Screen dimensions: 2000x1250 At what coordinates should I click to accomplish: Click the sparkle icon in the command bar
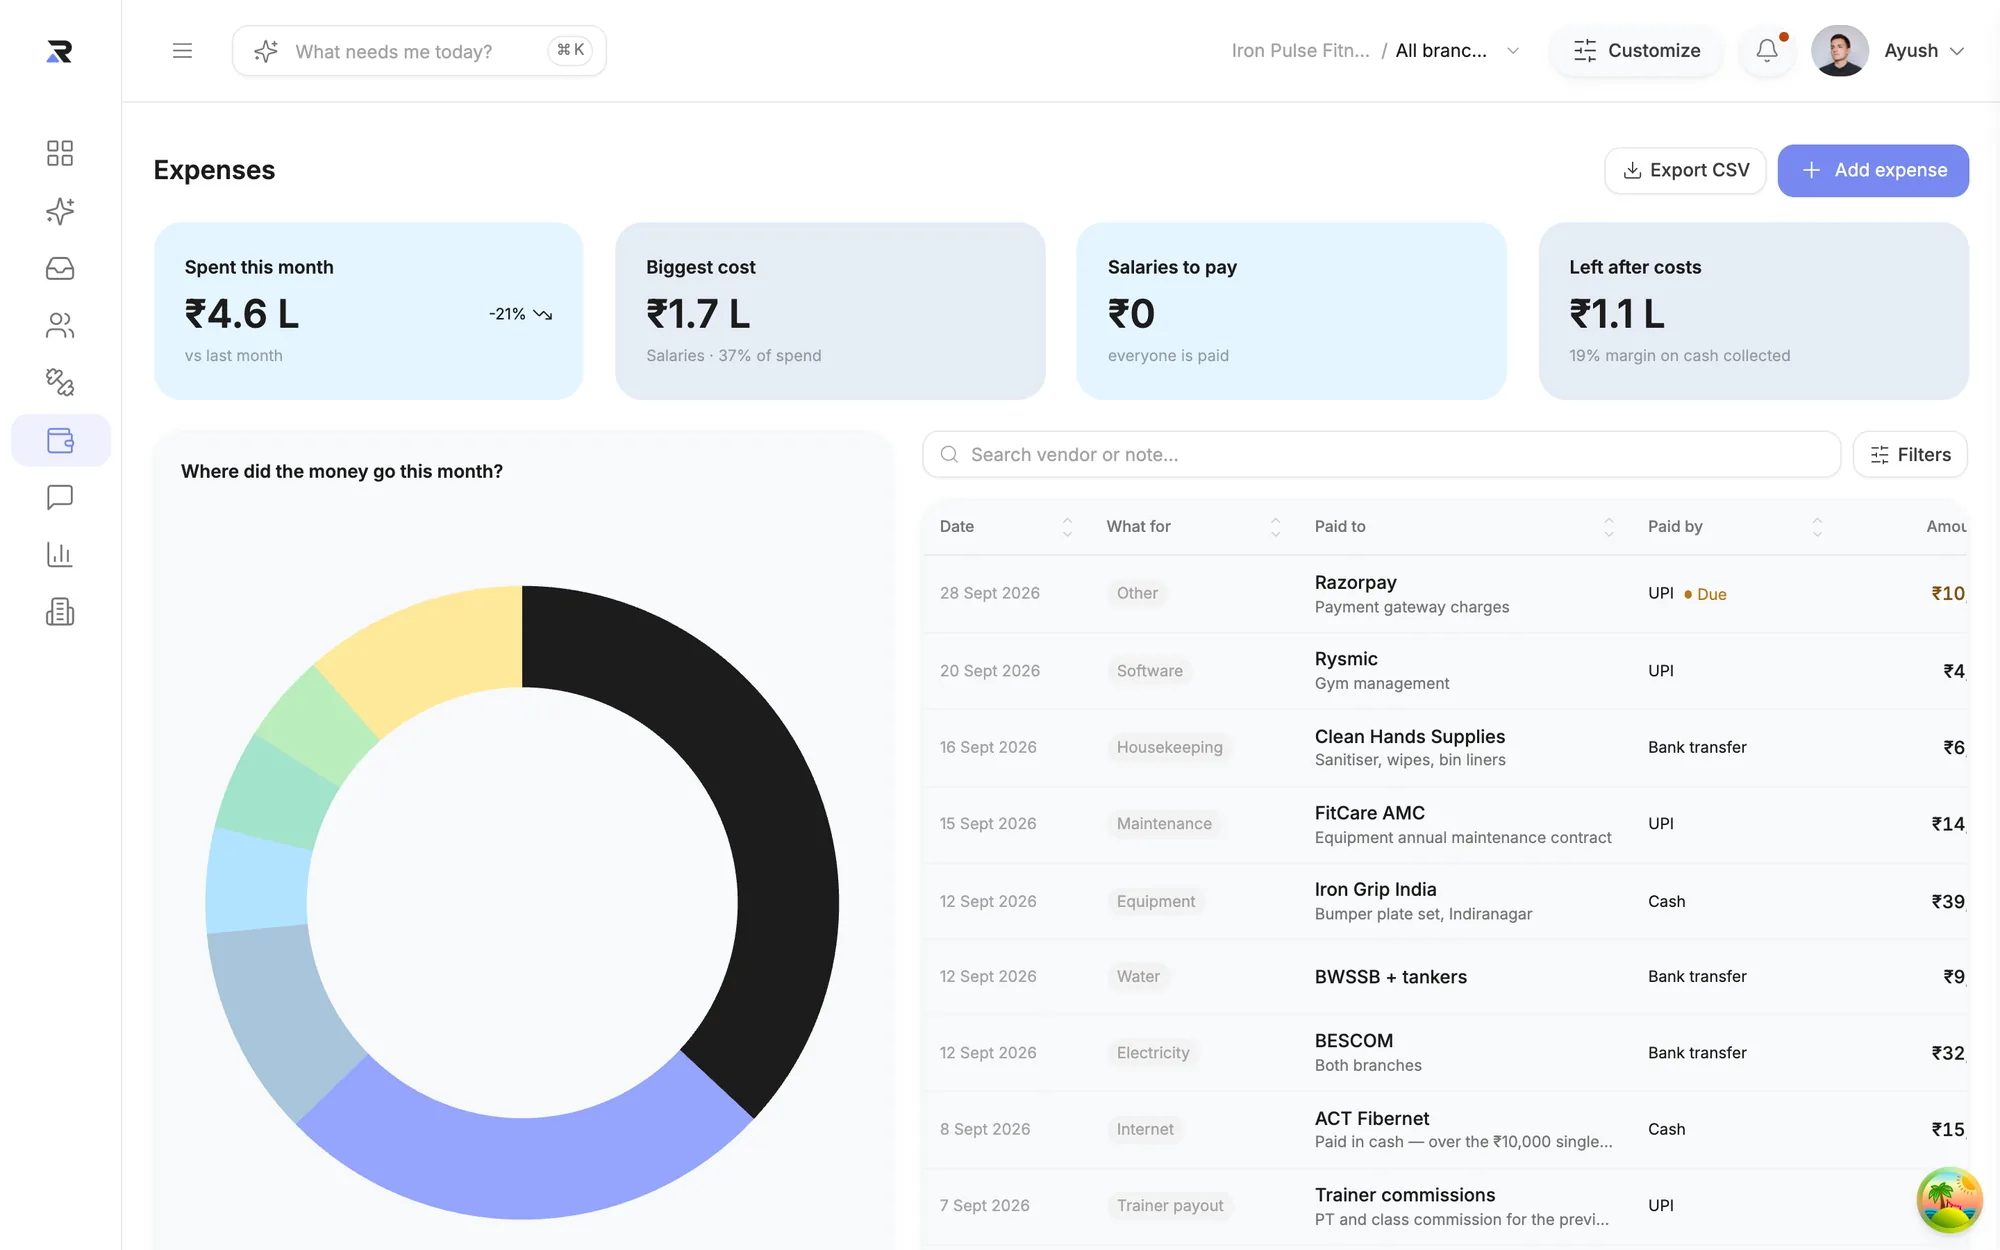(266, 51)
